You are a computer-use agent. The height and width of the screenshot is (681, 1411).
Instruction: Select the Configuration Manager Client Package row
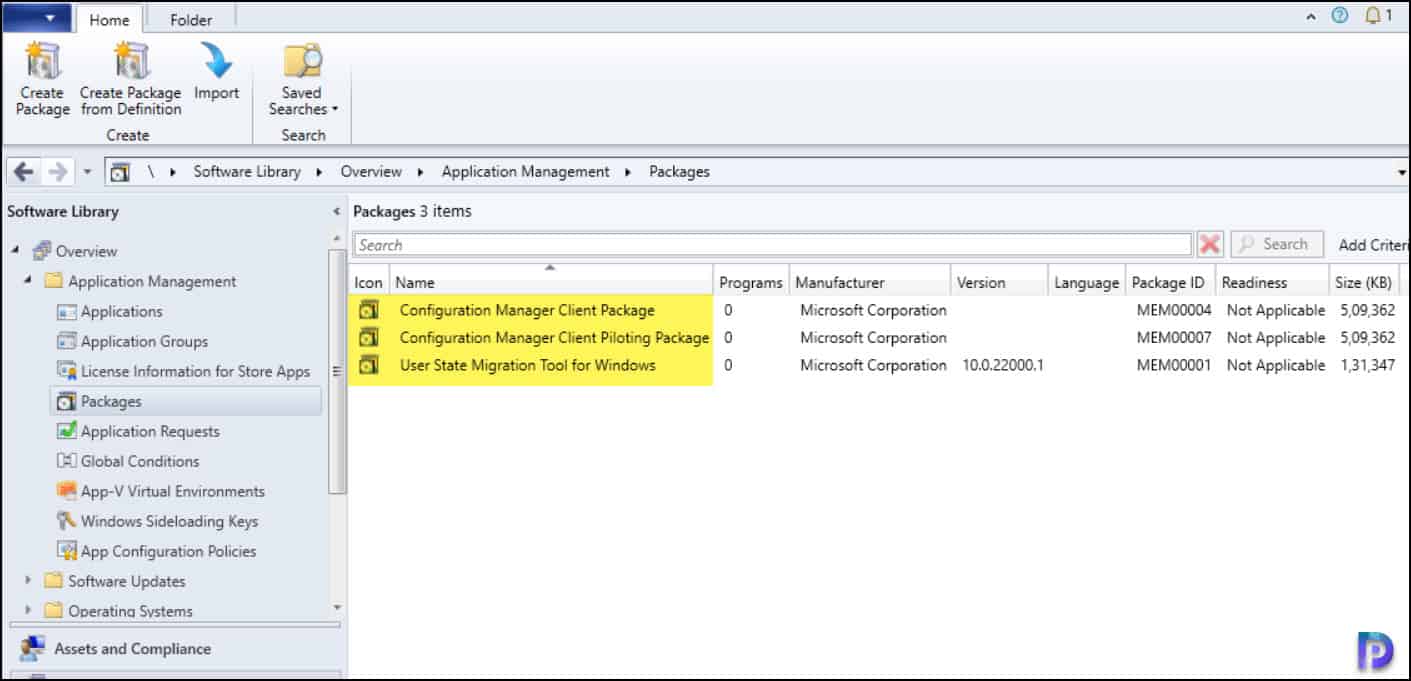tap(525, 310)
